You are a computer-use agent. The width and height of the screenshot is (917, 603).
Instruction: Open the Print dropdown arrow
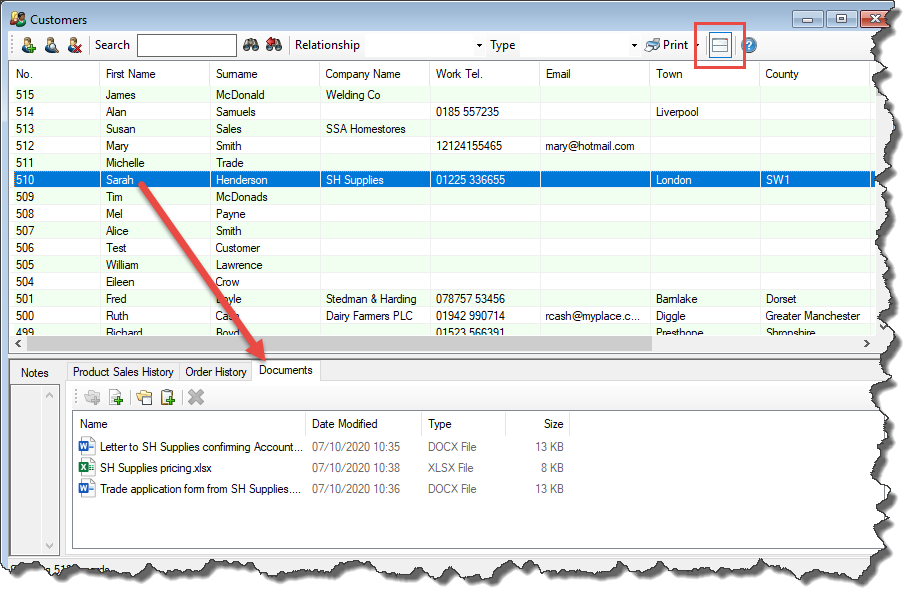pos(696,46)
